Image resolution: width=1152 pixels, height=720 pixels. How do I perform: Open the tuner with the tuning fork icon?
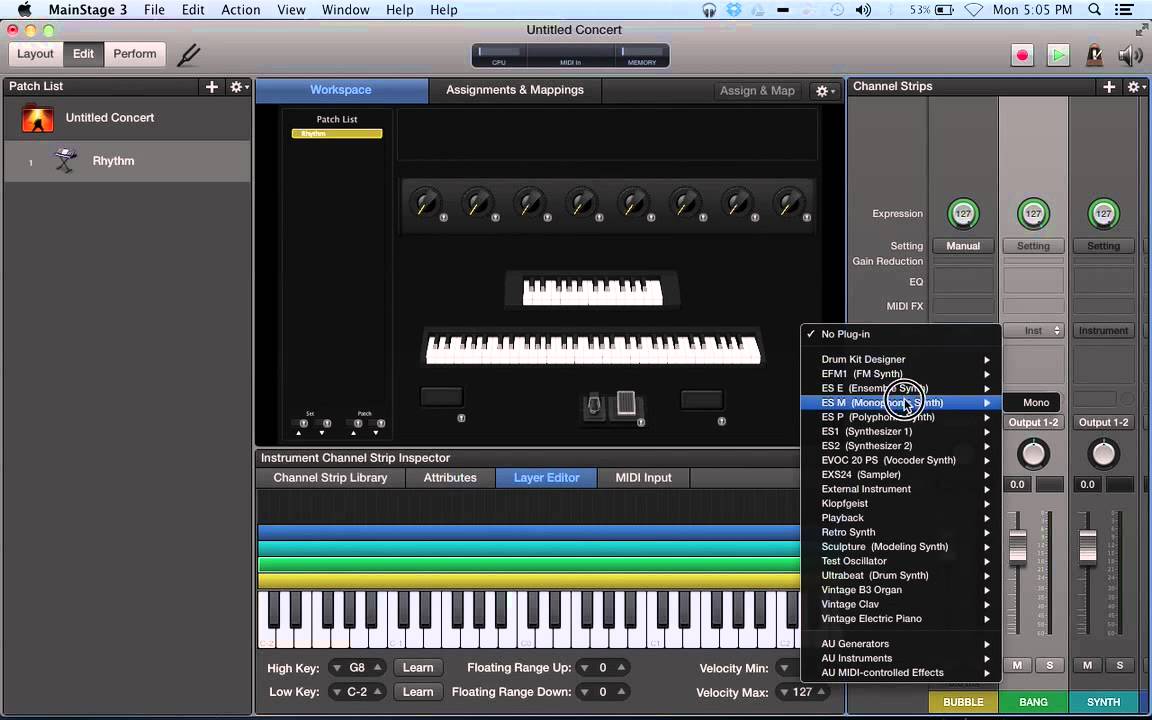[189, 54]
